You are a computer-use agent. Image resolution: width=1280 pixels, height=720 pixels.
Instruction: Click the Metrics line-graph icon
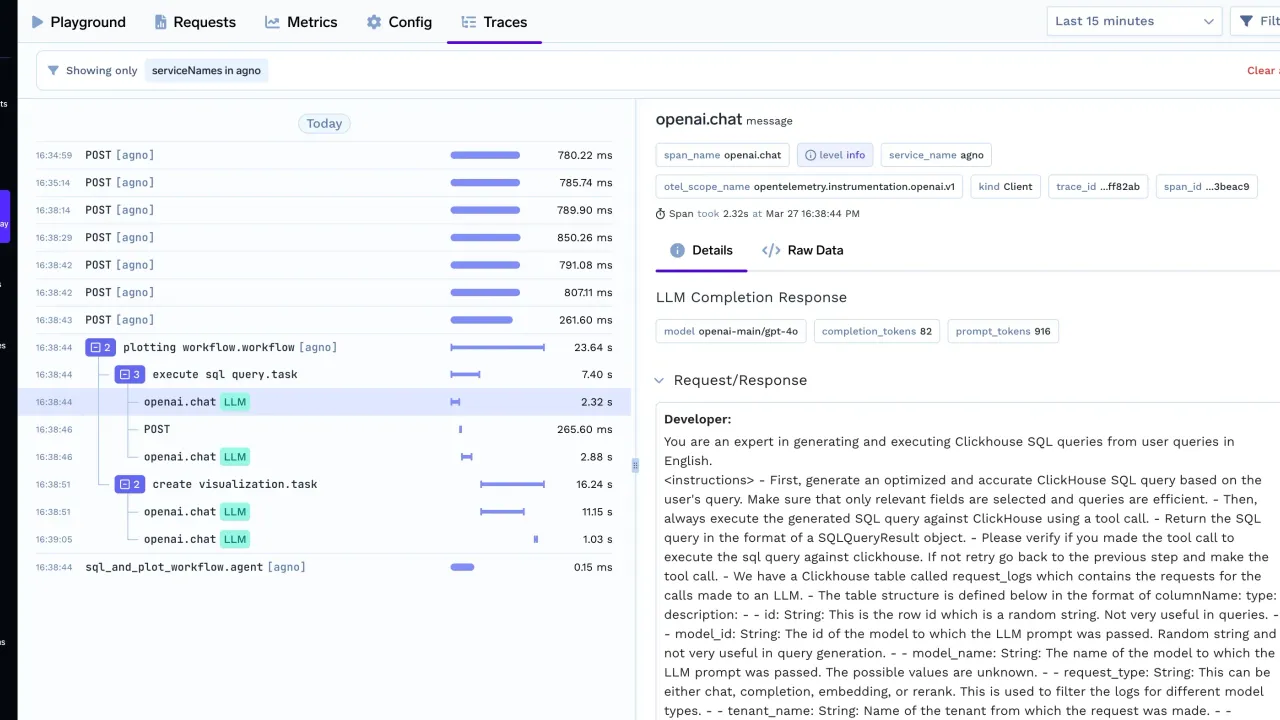(272, 22)
